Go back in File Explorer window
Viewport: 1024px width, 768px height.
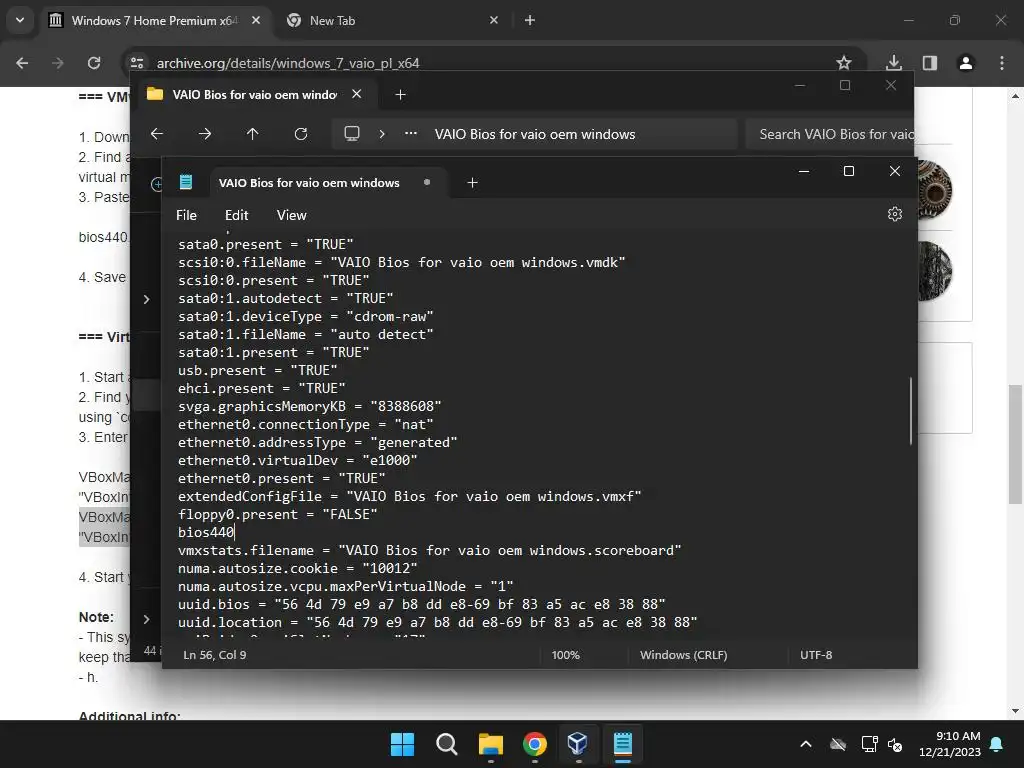(157, 134)
